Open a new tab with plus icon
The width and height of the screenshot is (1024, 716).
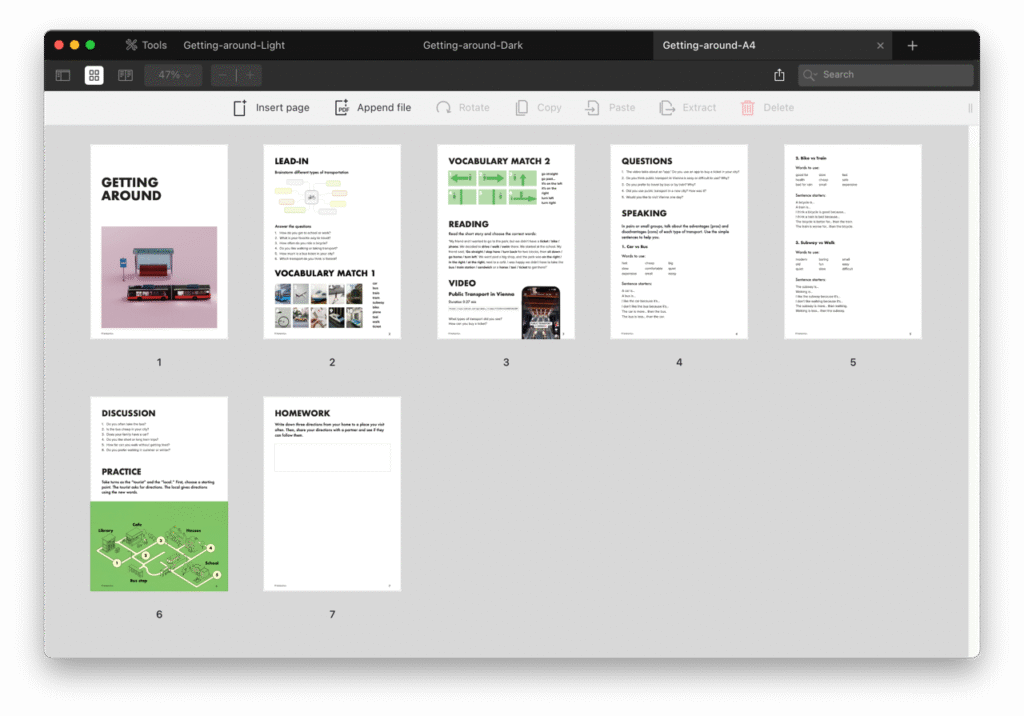[x=912, y=46]
